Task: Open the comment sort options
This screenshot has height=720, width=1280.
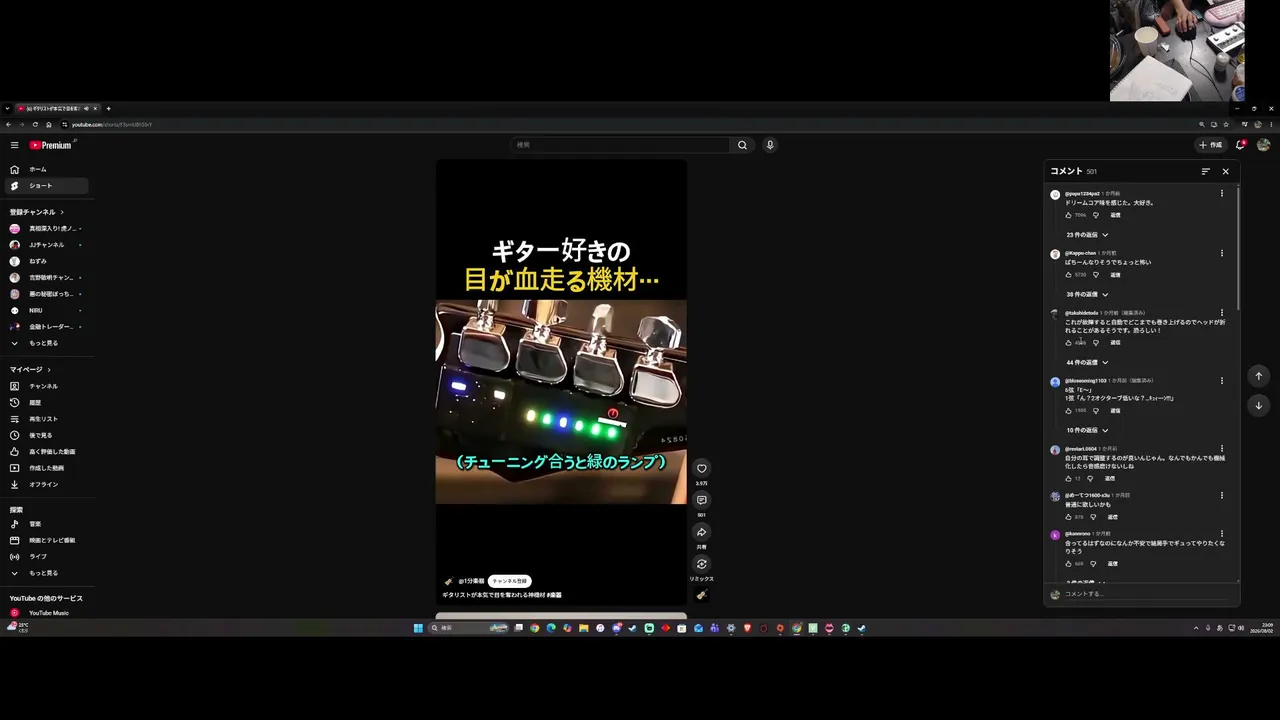Action: (1206, 171)
